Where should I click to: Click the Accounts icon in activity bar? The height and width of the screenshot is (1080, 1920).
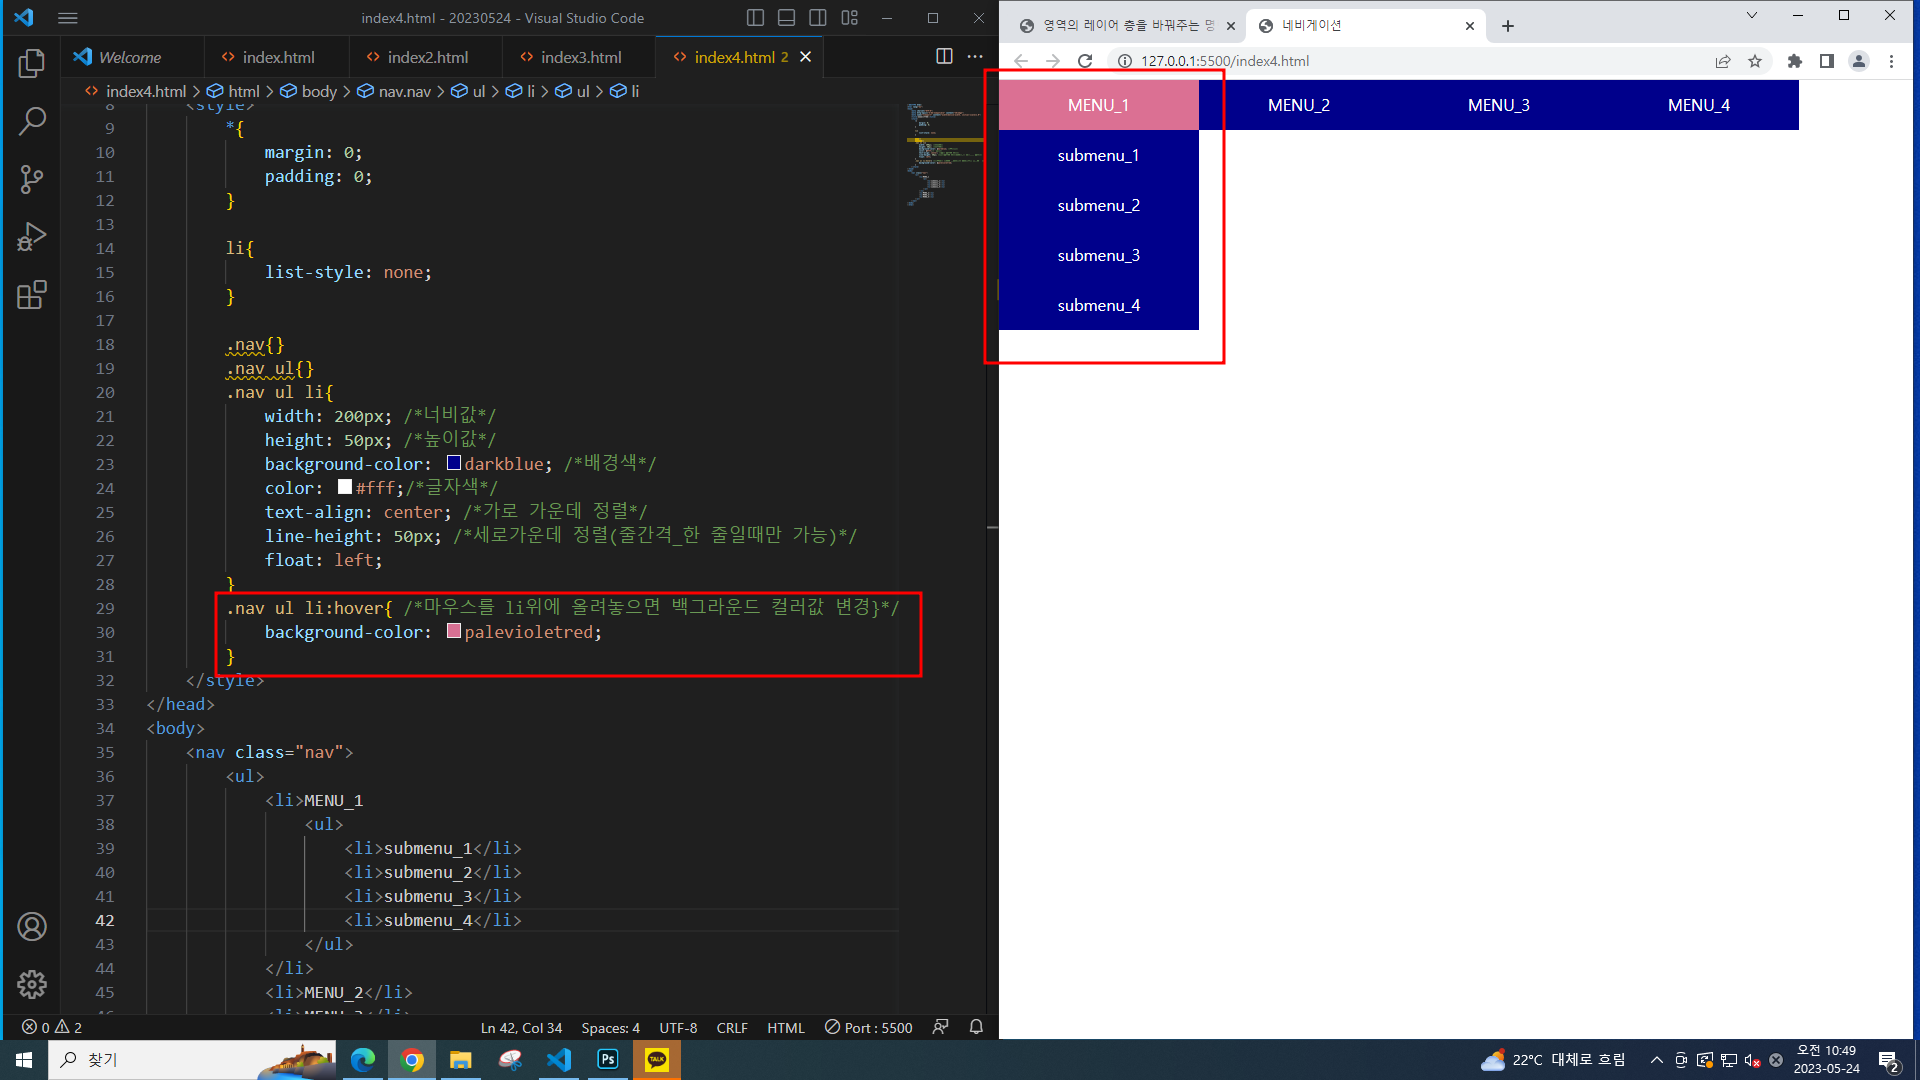[x=32, y=927]
